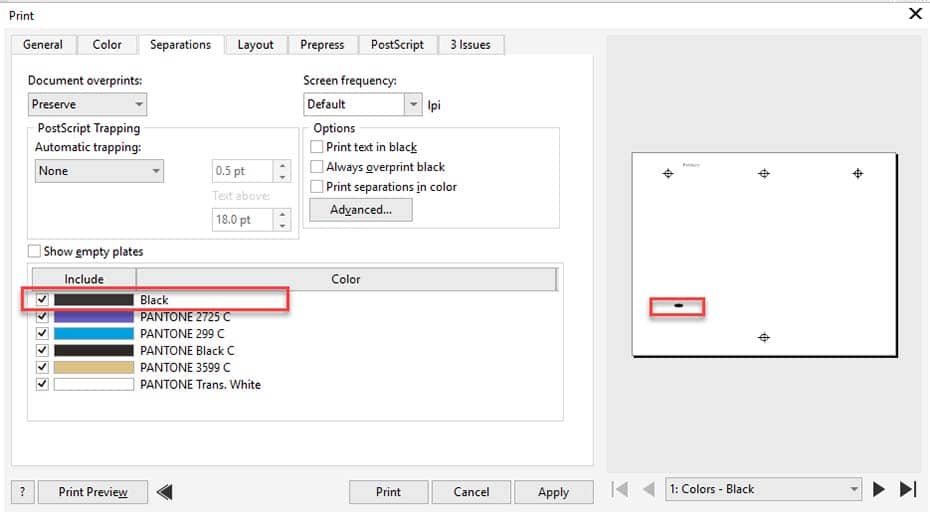Open Document overprints Preserve dropdown
Image resolution: width=930 pixels, height=516 pixels.
point(87,104)
